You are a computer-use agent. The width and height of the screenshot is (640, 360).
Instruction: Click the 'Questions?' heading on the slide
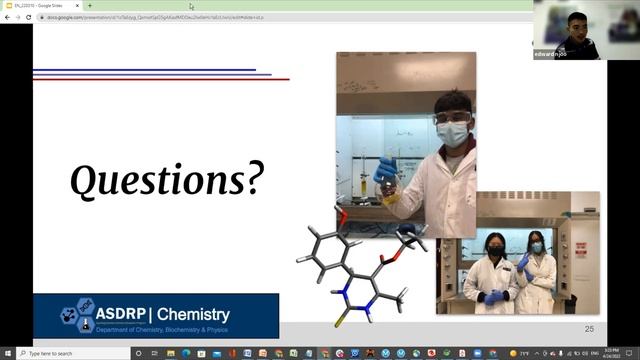coord(167,179)
